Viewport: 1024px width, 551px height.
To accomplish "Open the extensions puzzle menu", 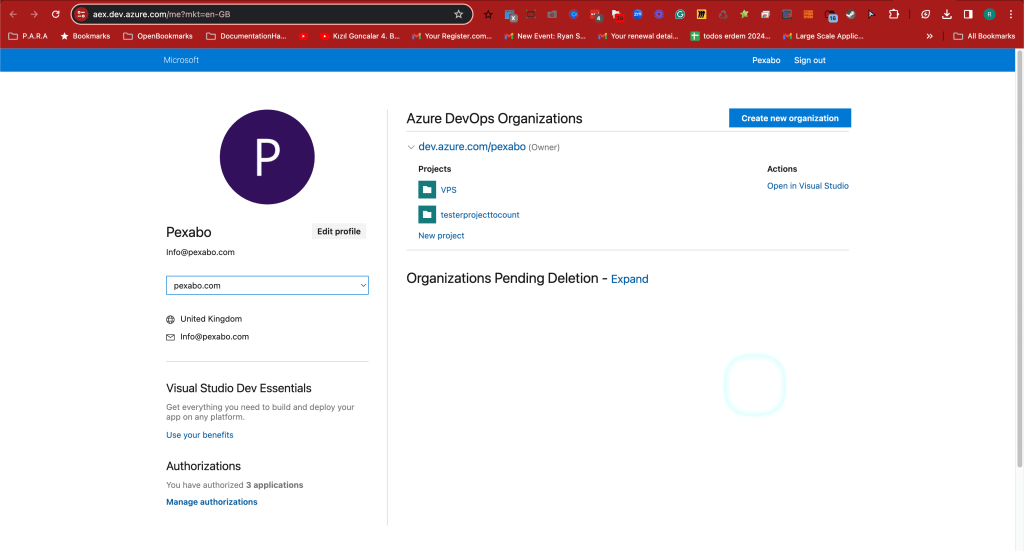I will click(x=894, y=14).
